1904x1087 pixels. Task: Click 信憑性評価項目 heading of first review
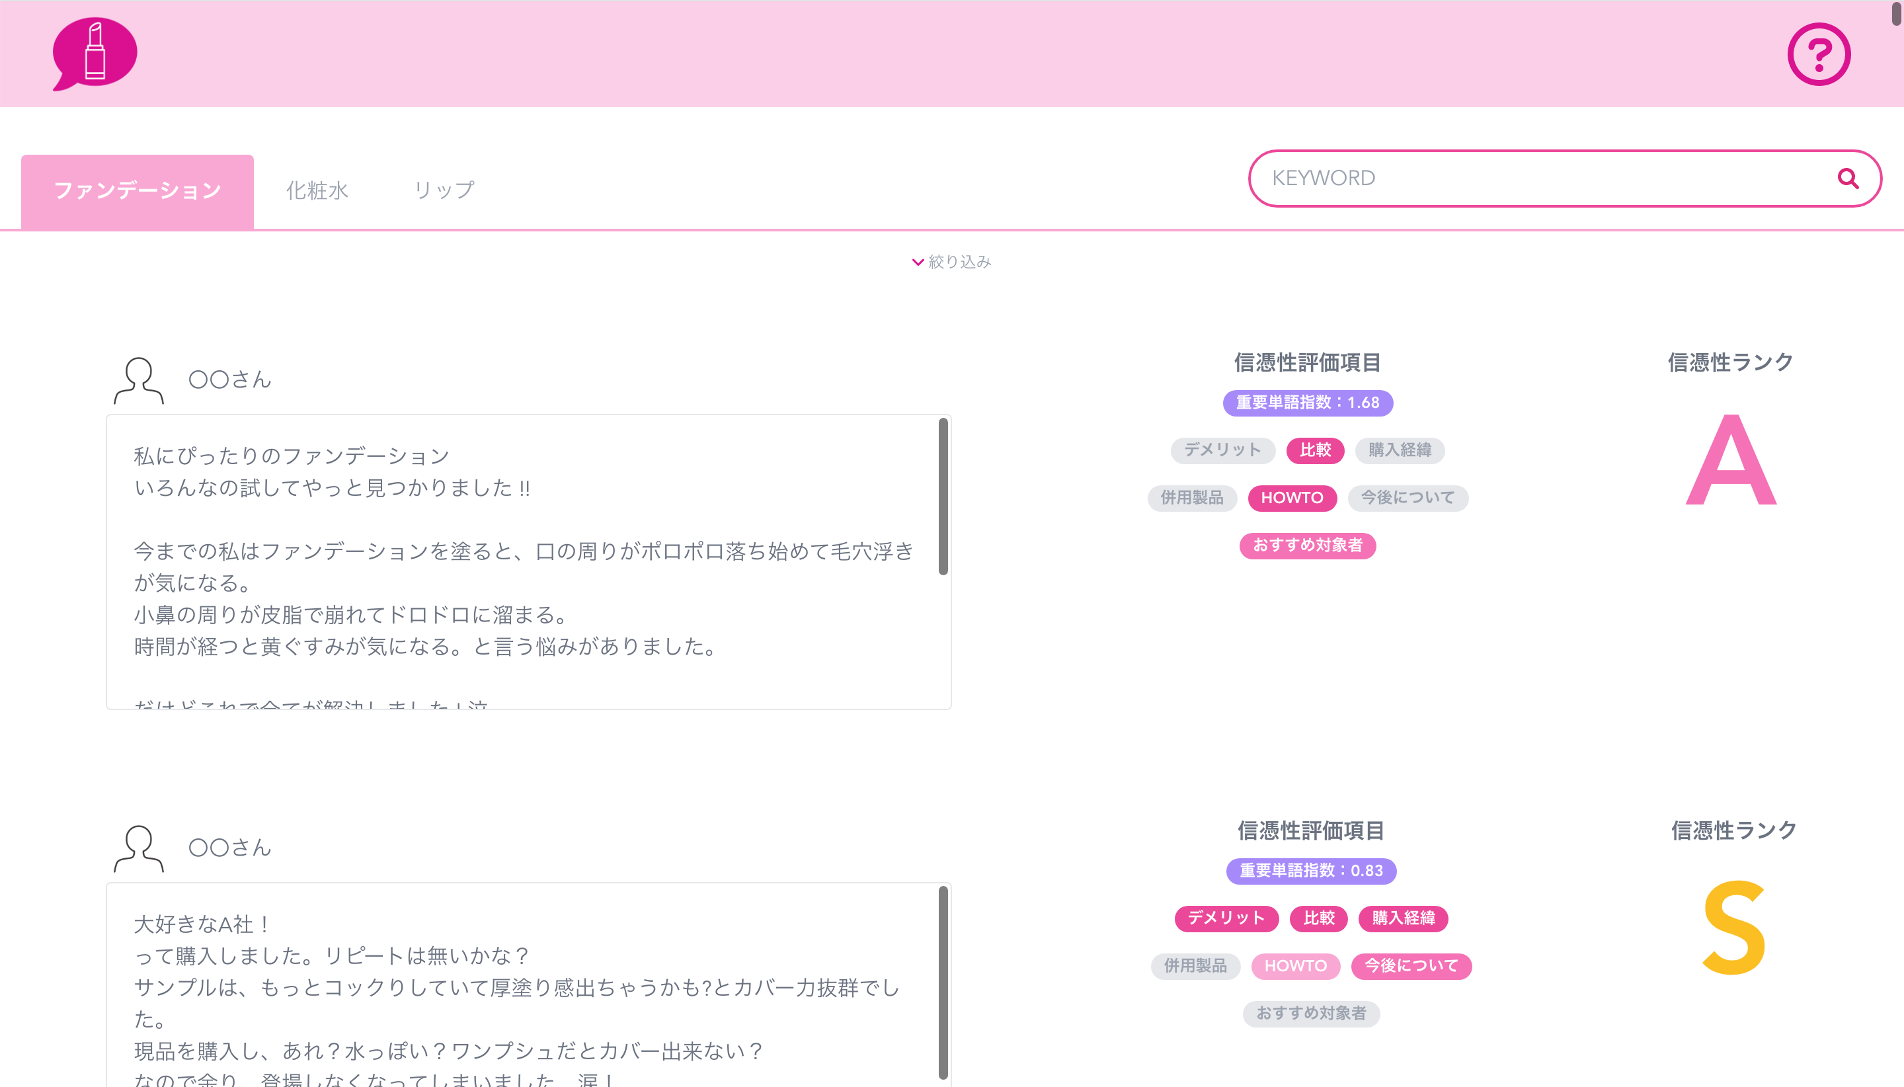[1307, 363]
